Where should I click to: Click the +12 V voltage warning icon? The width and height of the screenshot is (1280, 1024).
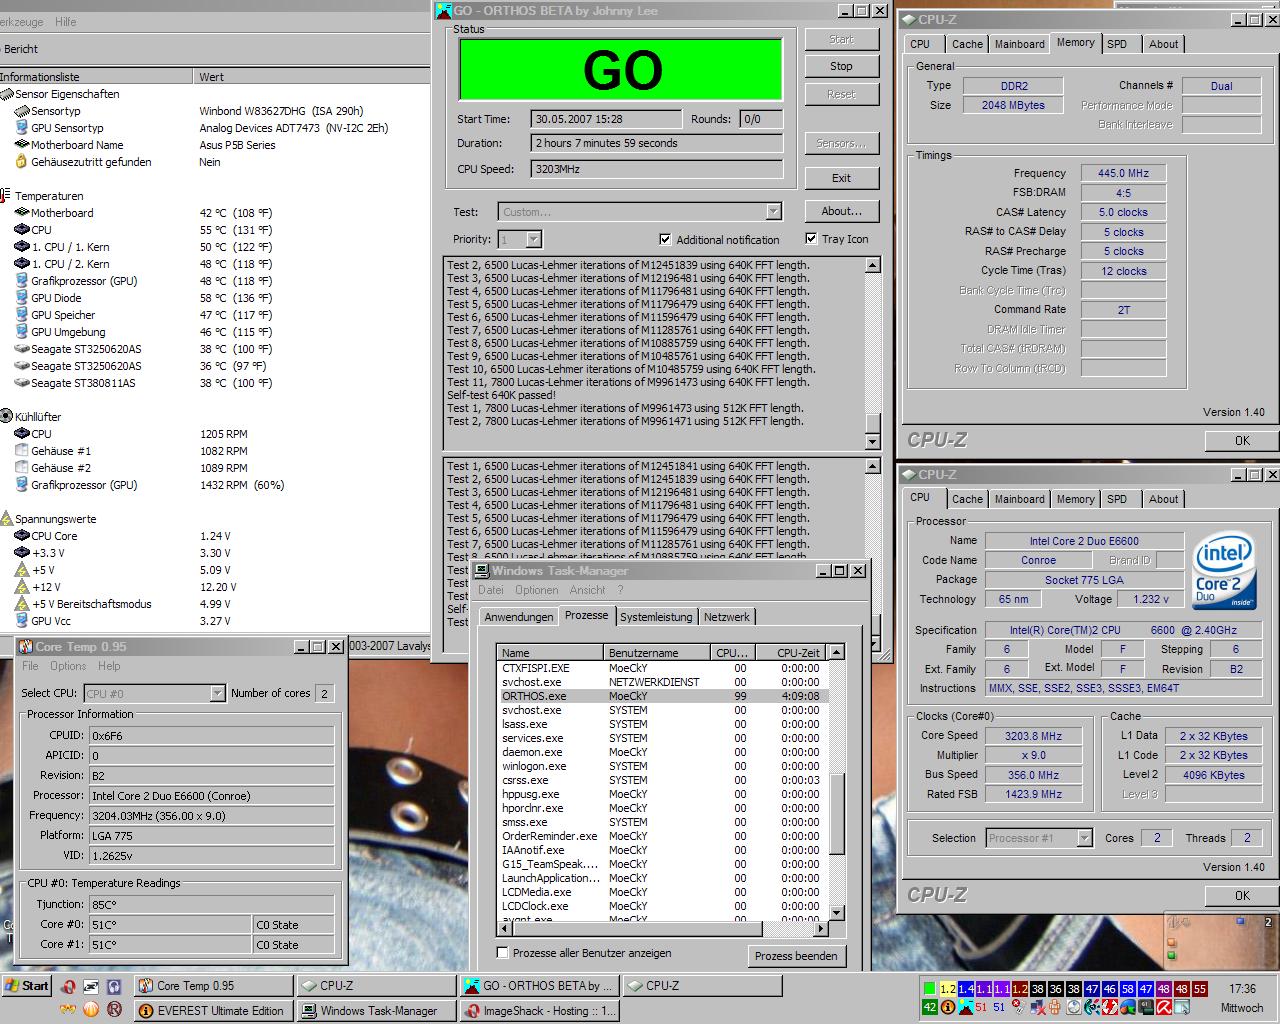click(22, 587)
